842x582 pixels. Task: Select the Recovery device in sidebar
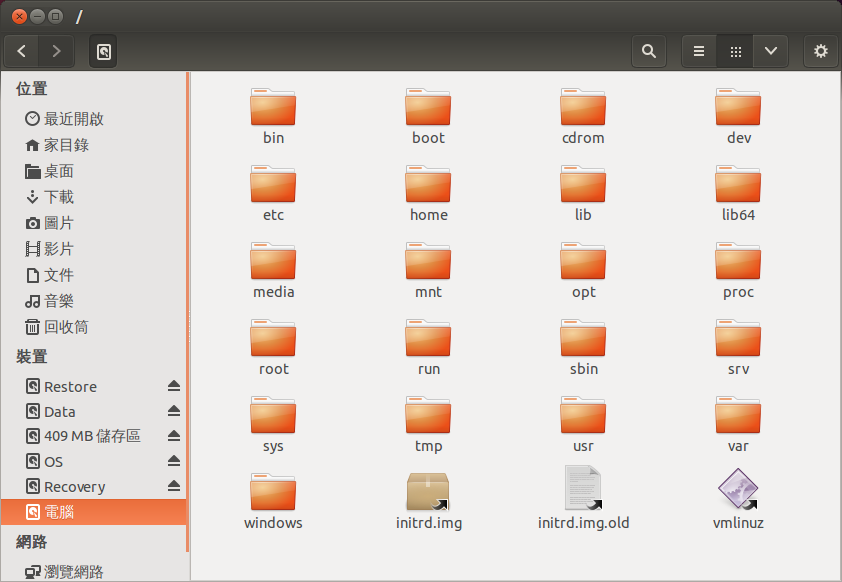(93, 487)
